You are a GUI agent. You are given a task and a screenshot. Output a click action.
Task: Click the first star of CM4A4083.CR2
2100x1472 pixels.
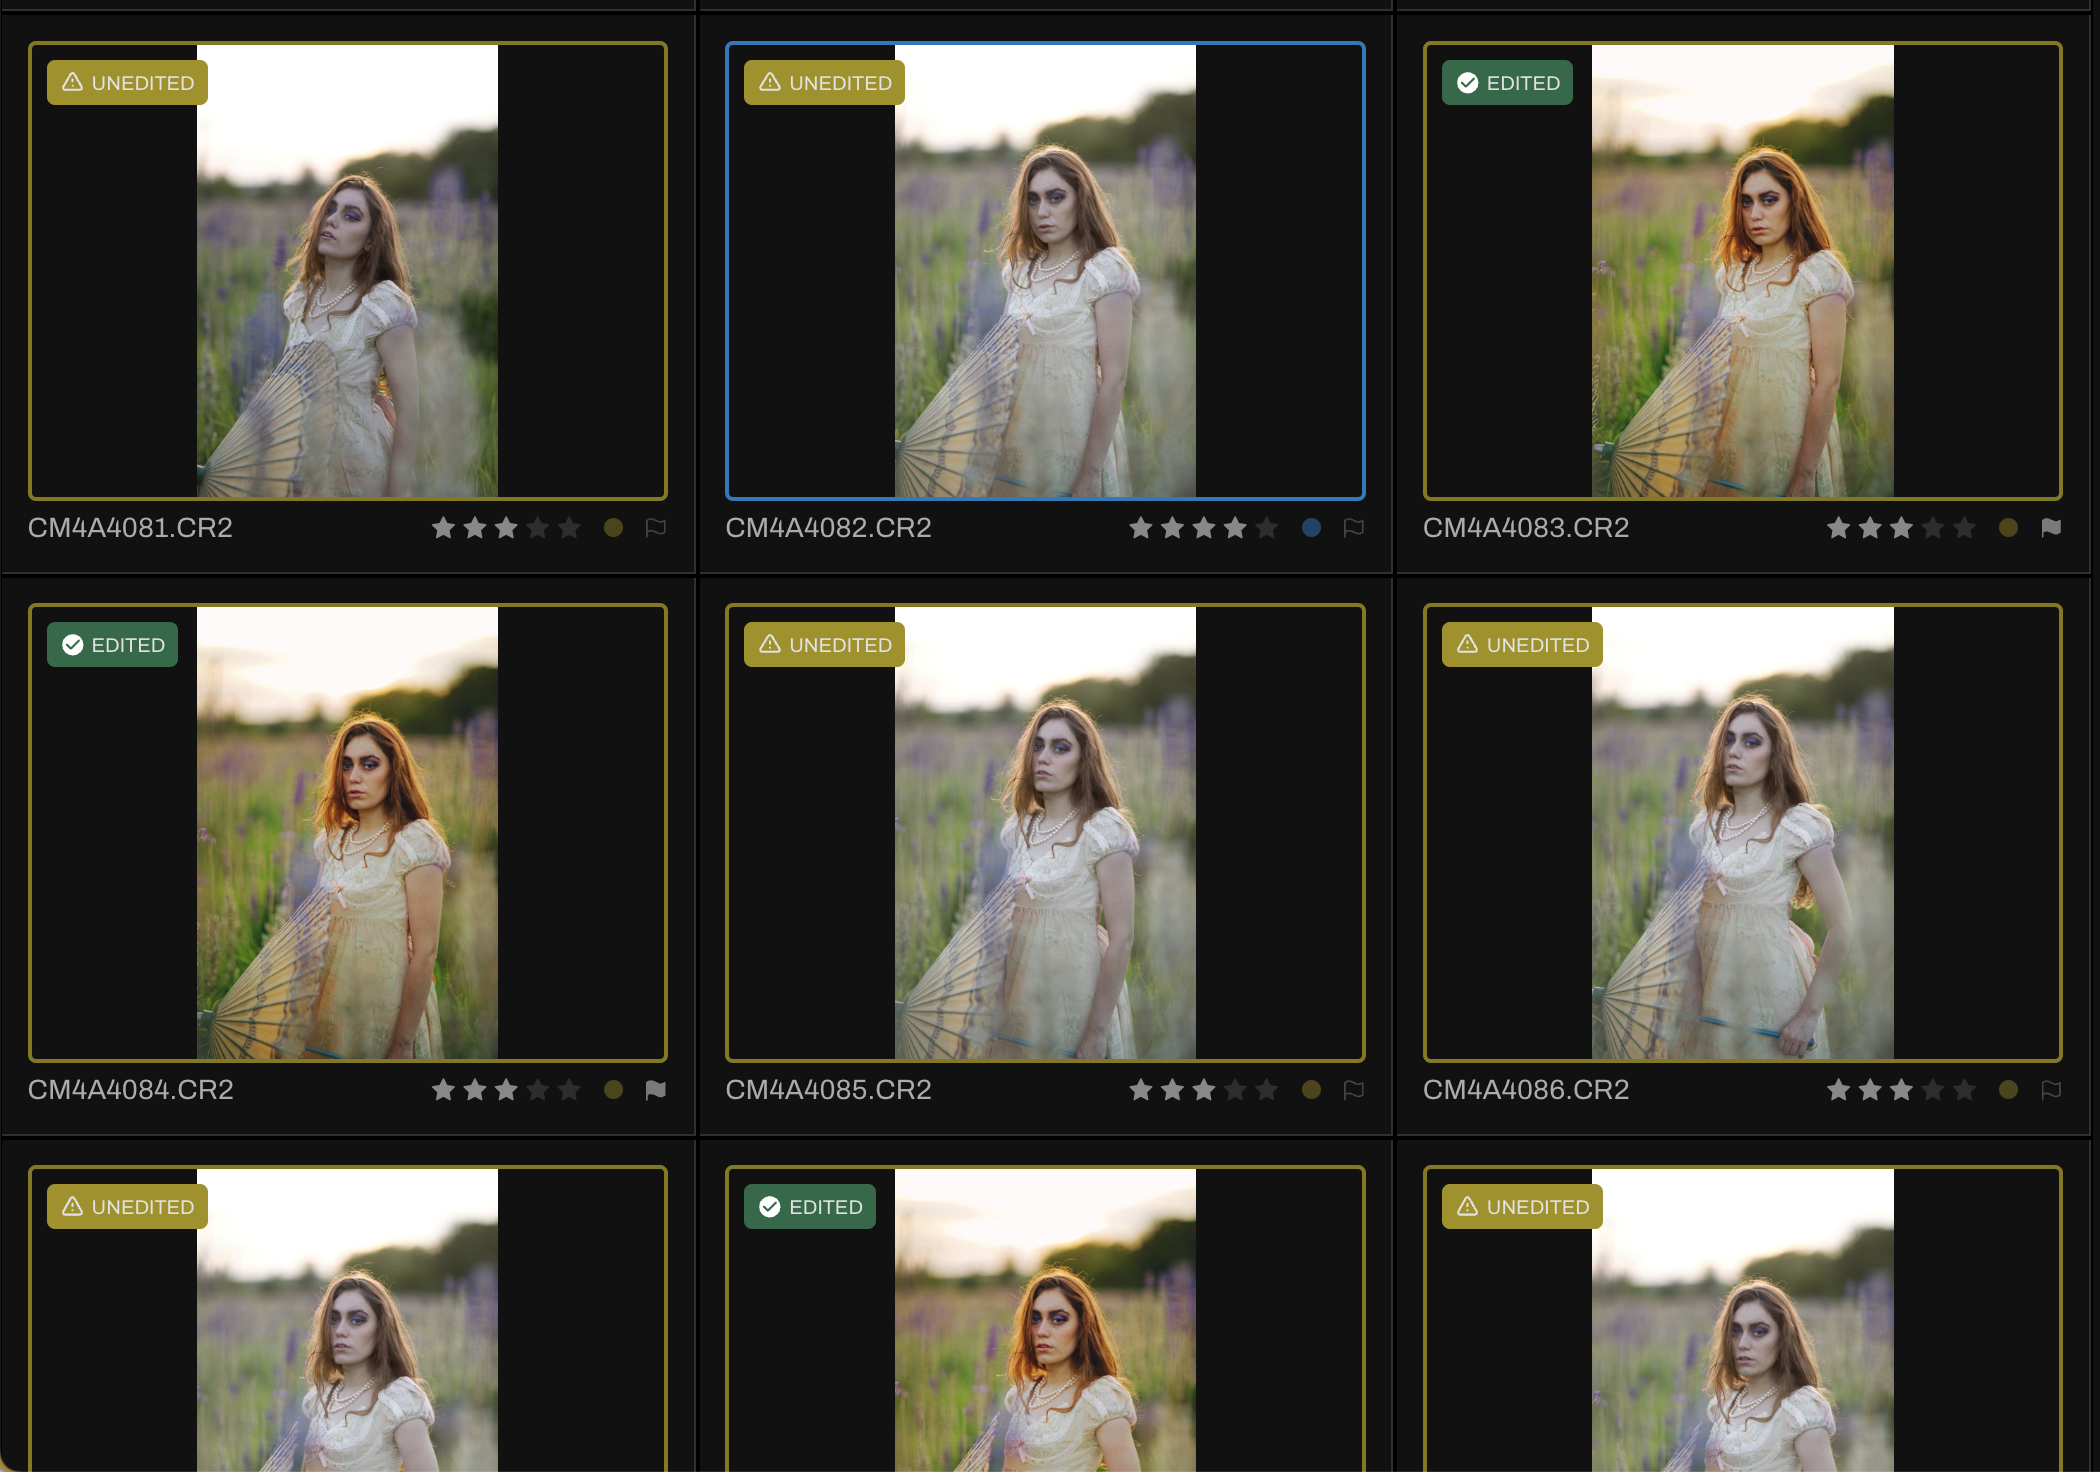pos(1838,528)
